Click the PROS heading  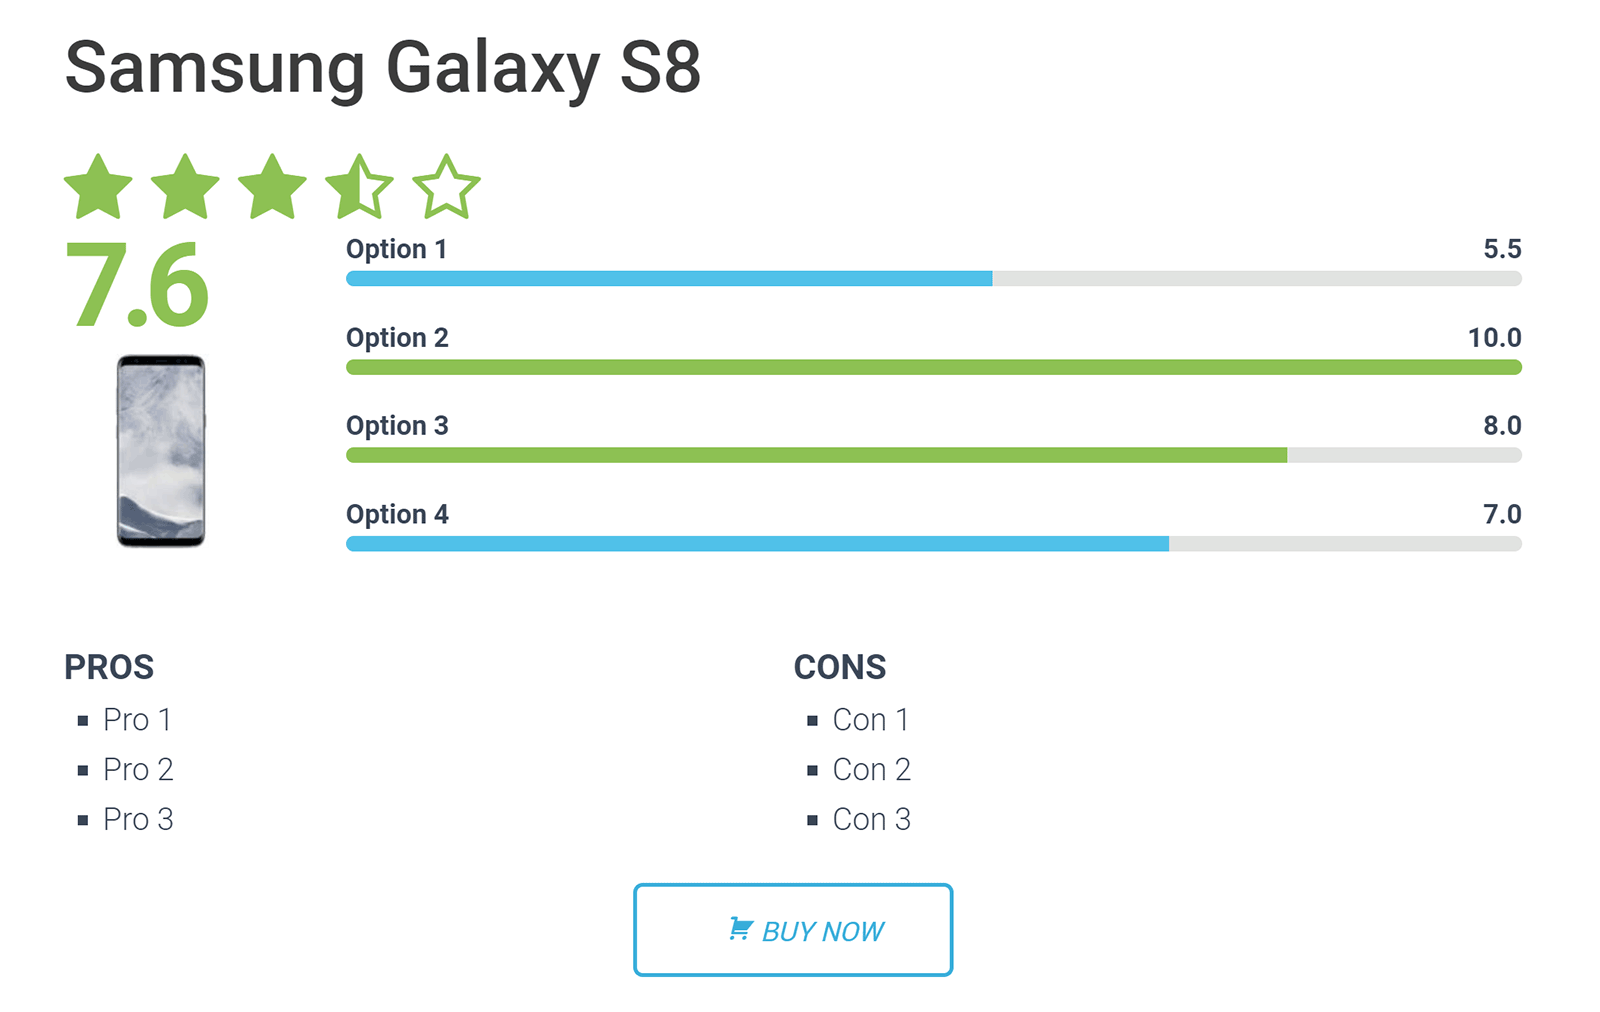coord(109,667)
